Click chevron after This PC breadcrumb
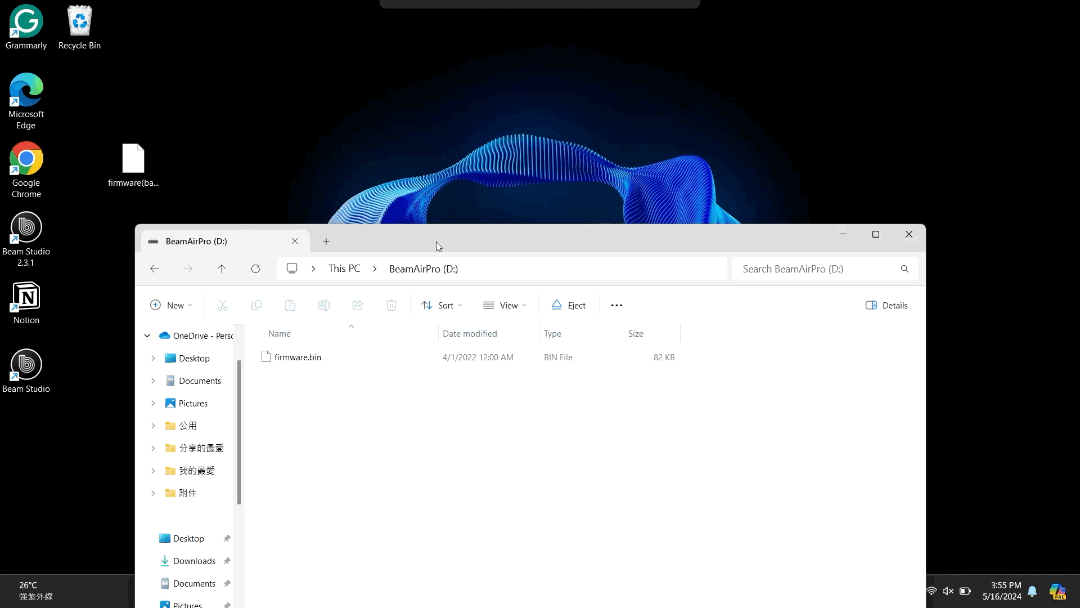Image resolution: width=1080 pixels, height=608 pixels. coord(374,269)
